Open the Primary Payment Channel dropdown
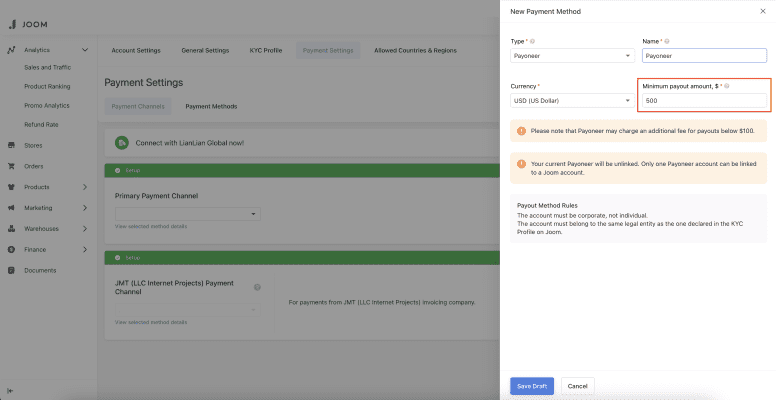Screen dimensions: 776x400 (187, 213)
